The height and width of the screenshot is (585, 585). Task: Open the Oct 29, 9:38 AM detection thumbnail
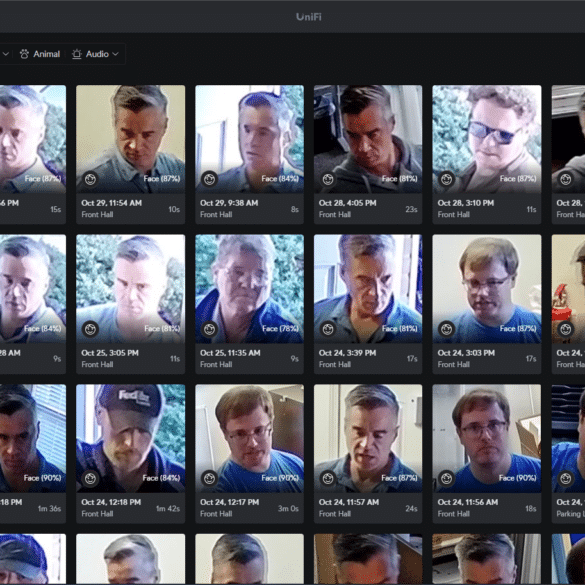coord(249,139)
